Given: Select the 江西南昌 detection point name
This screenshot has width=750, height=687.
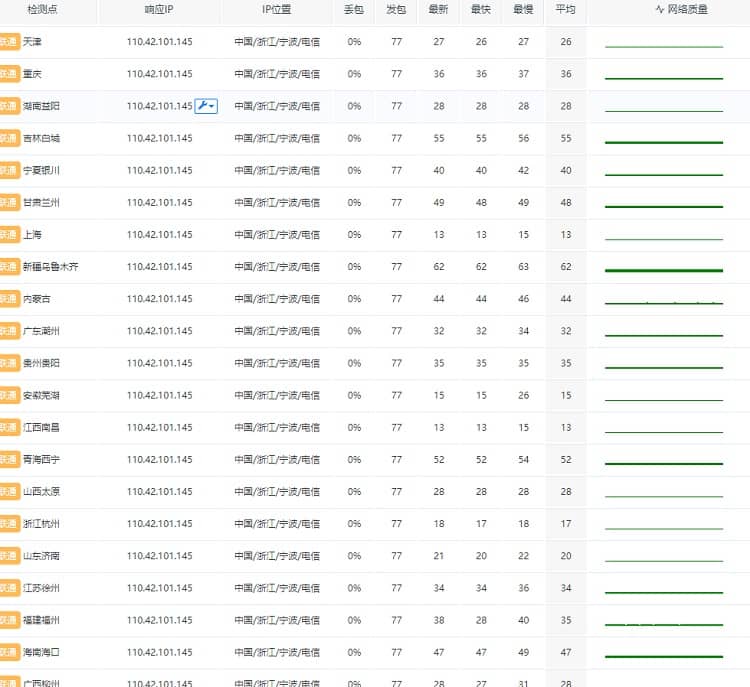Looking at the screenshot, I should tap(41, 427).
